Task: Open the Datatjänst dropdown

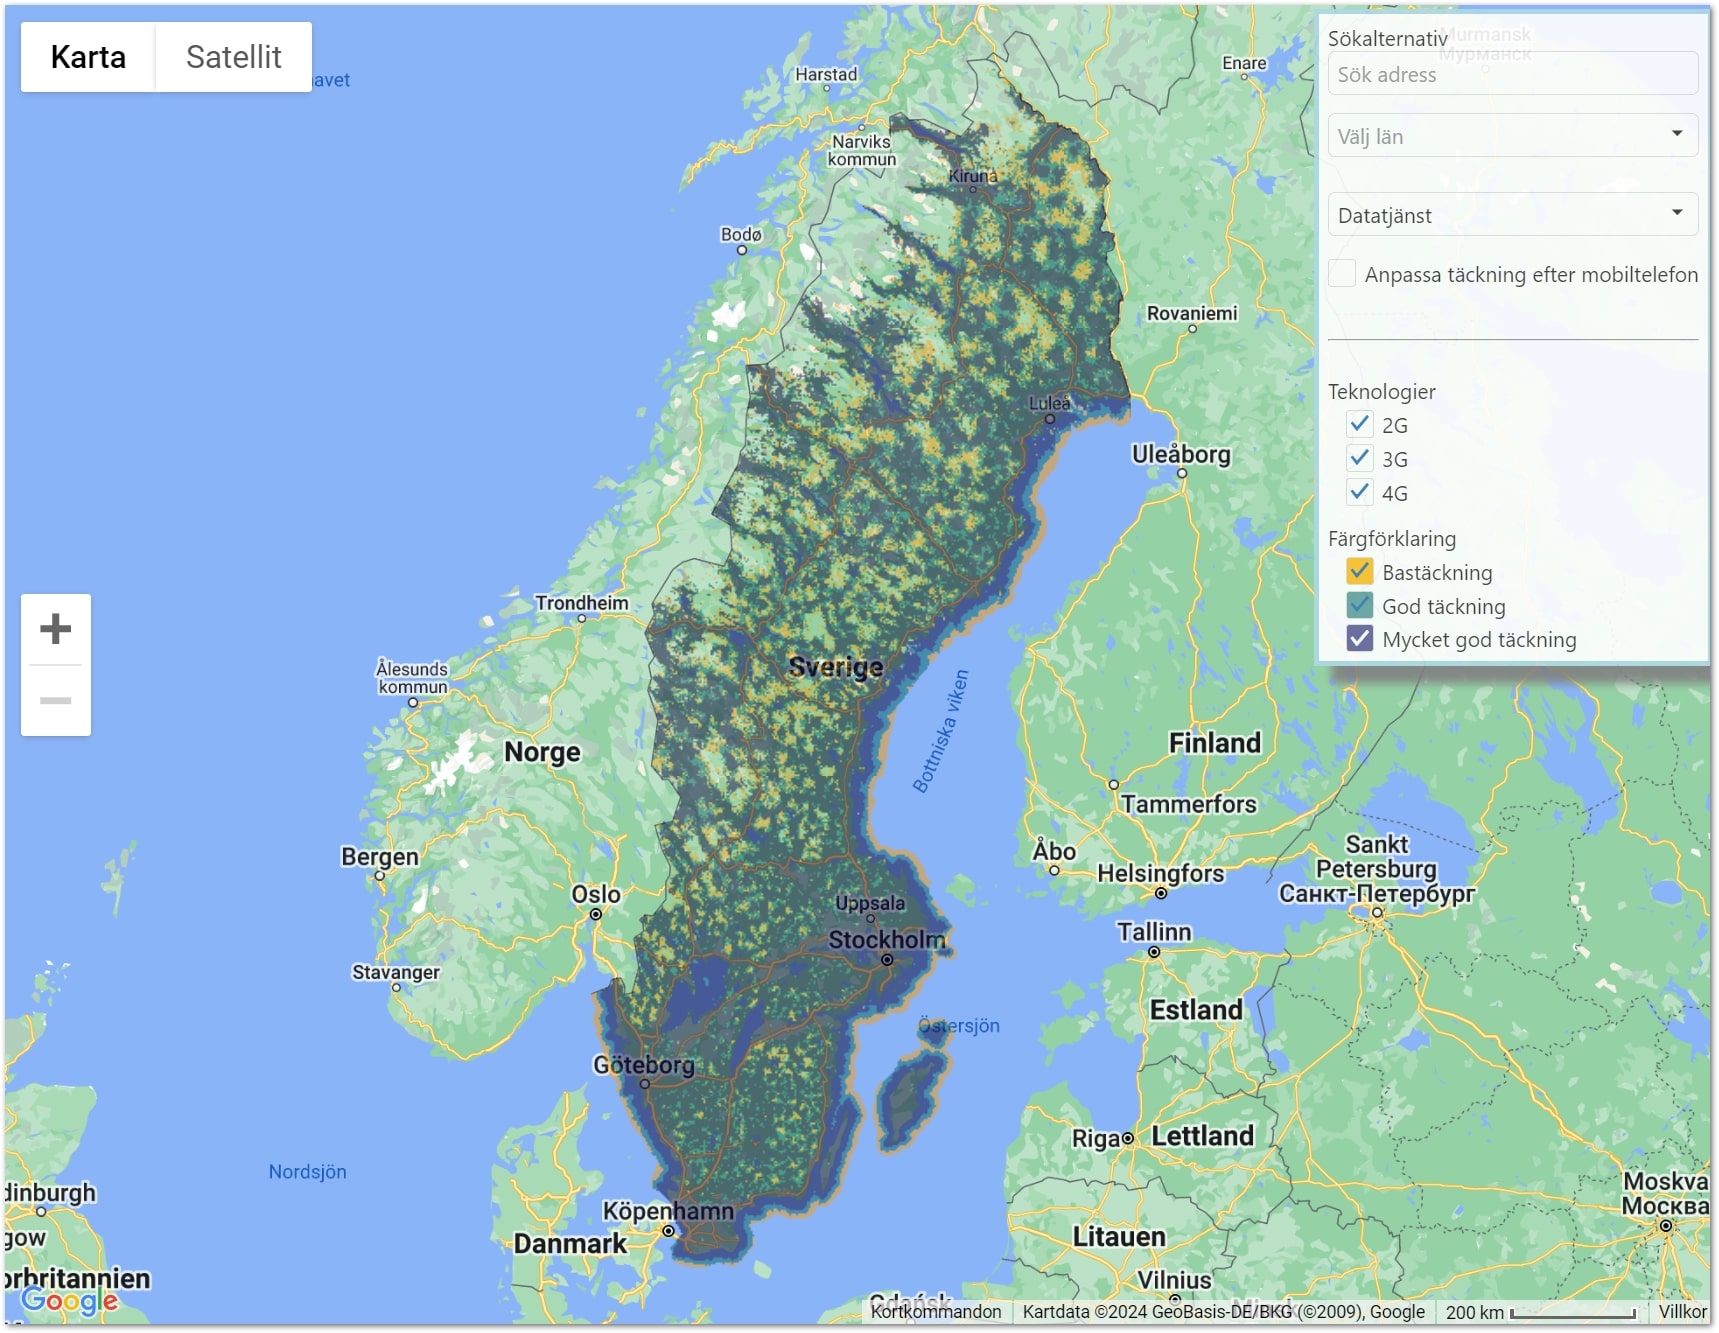Action: (x=1512, y=215)
